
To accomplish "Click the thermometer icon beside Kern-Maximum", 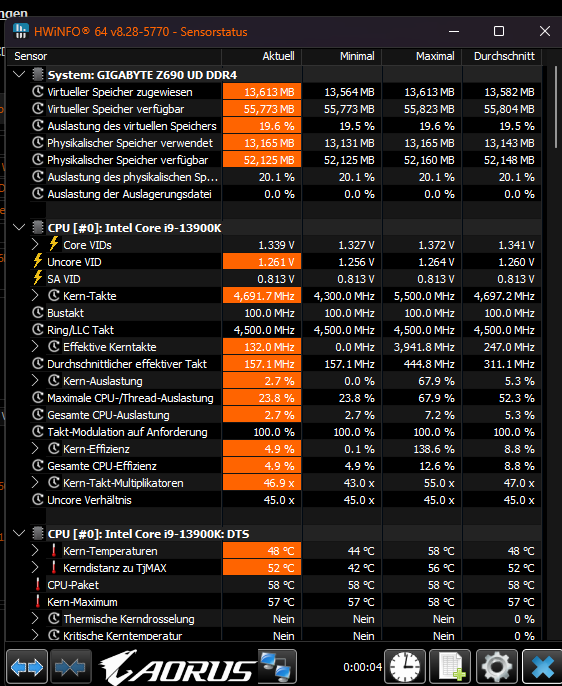I will pyautogui.click(x=38, y=602).
